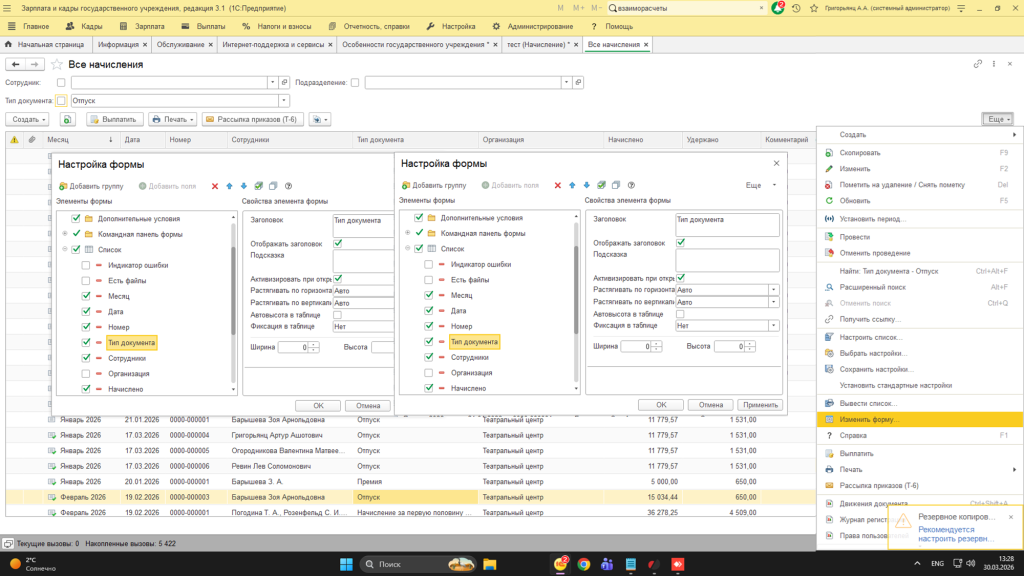Expand the Печать dropdown in the toolbar
Viewport: 1024px width, 576px height.
click(x=173, y=119)
